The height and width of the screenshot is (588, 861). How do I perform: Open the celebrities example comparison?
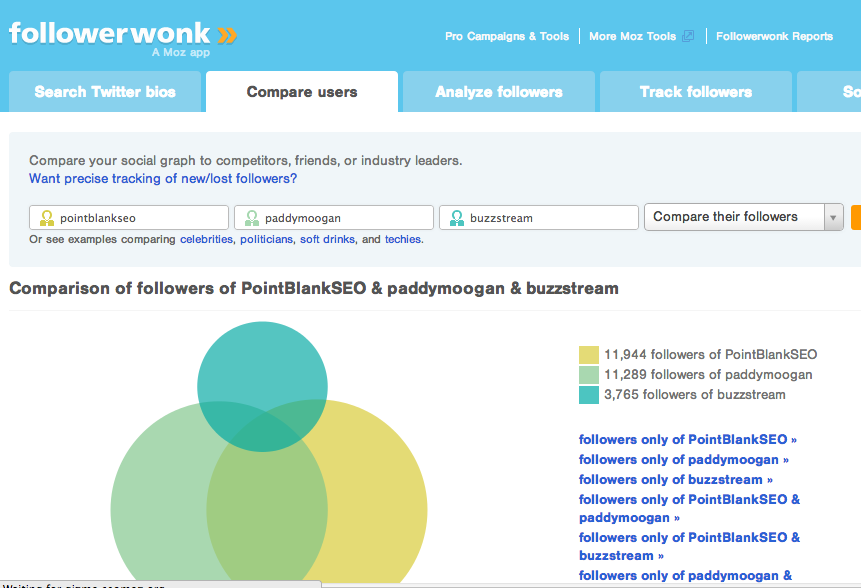(206, 239)
